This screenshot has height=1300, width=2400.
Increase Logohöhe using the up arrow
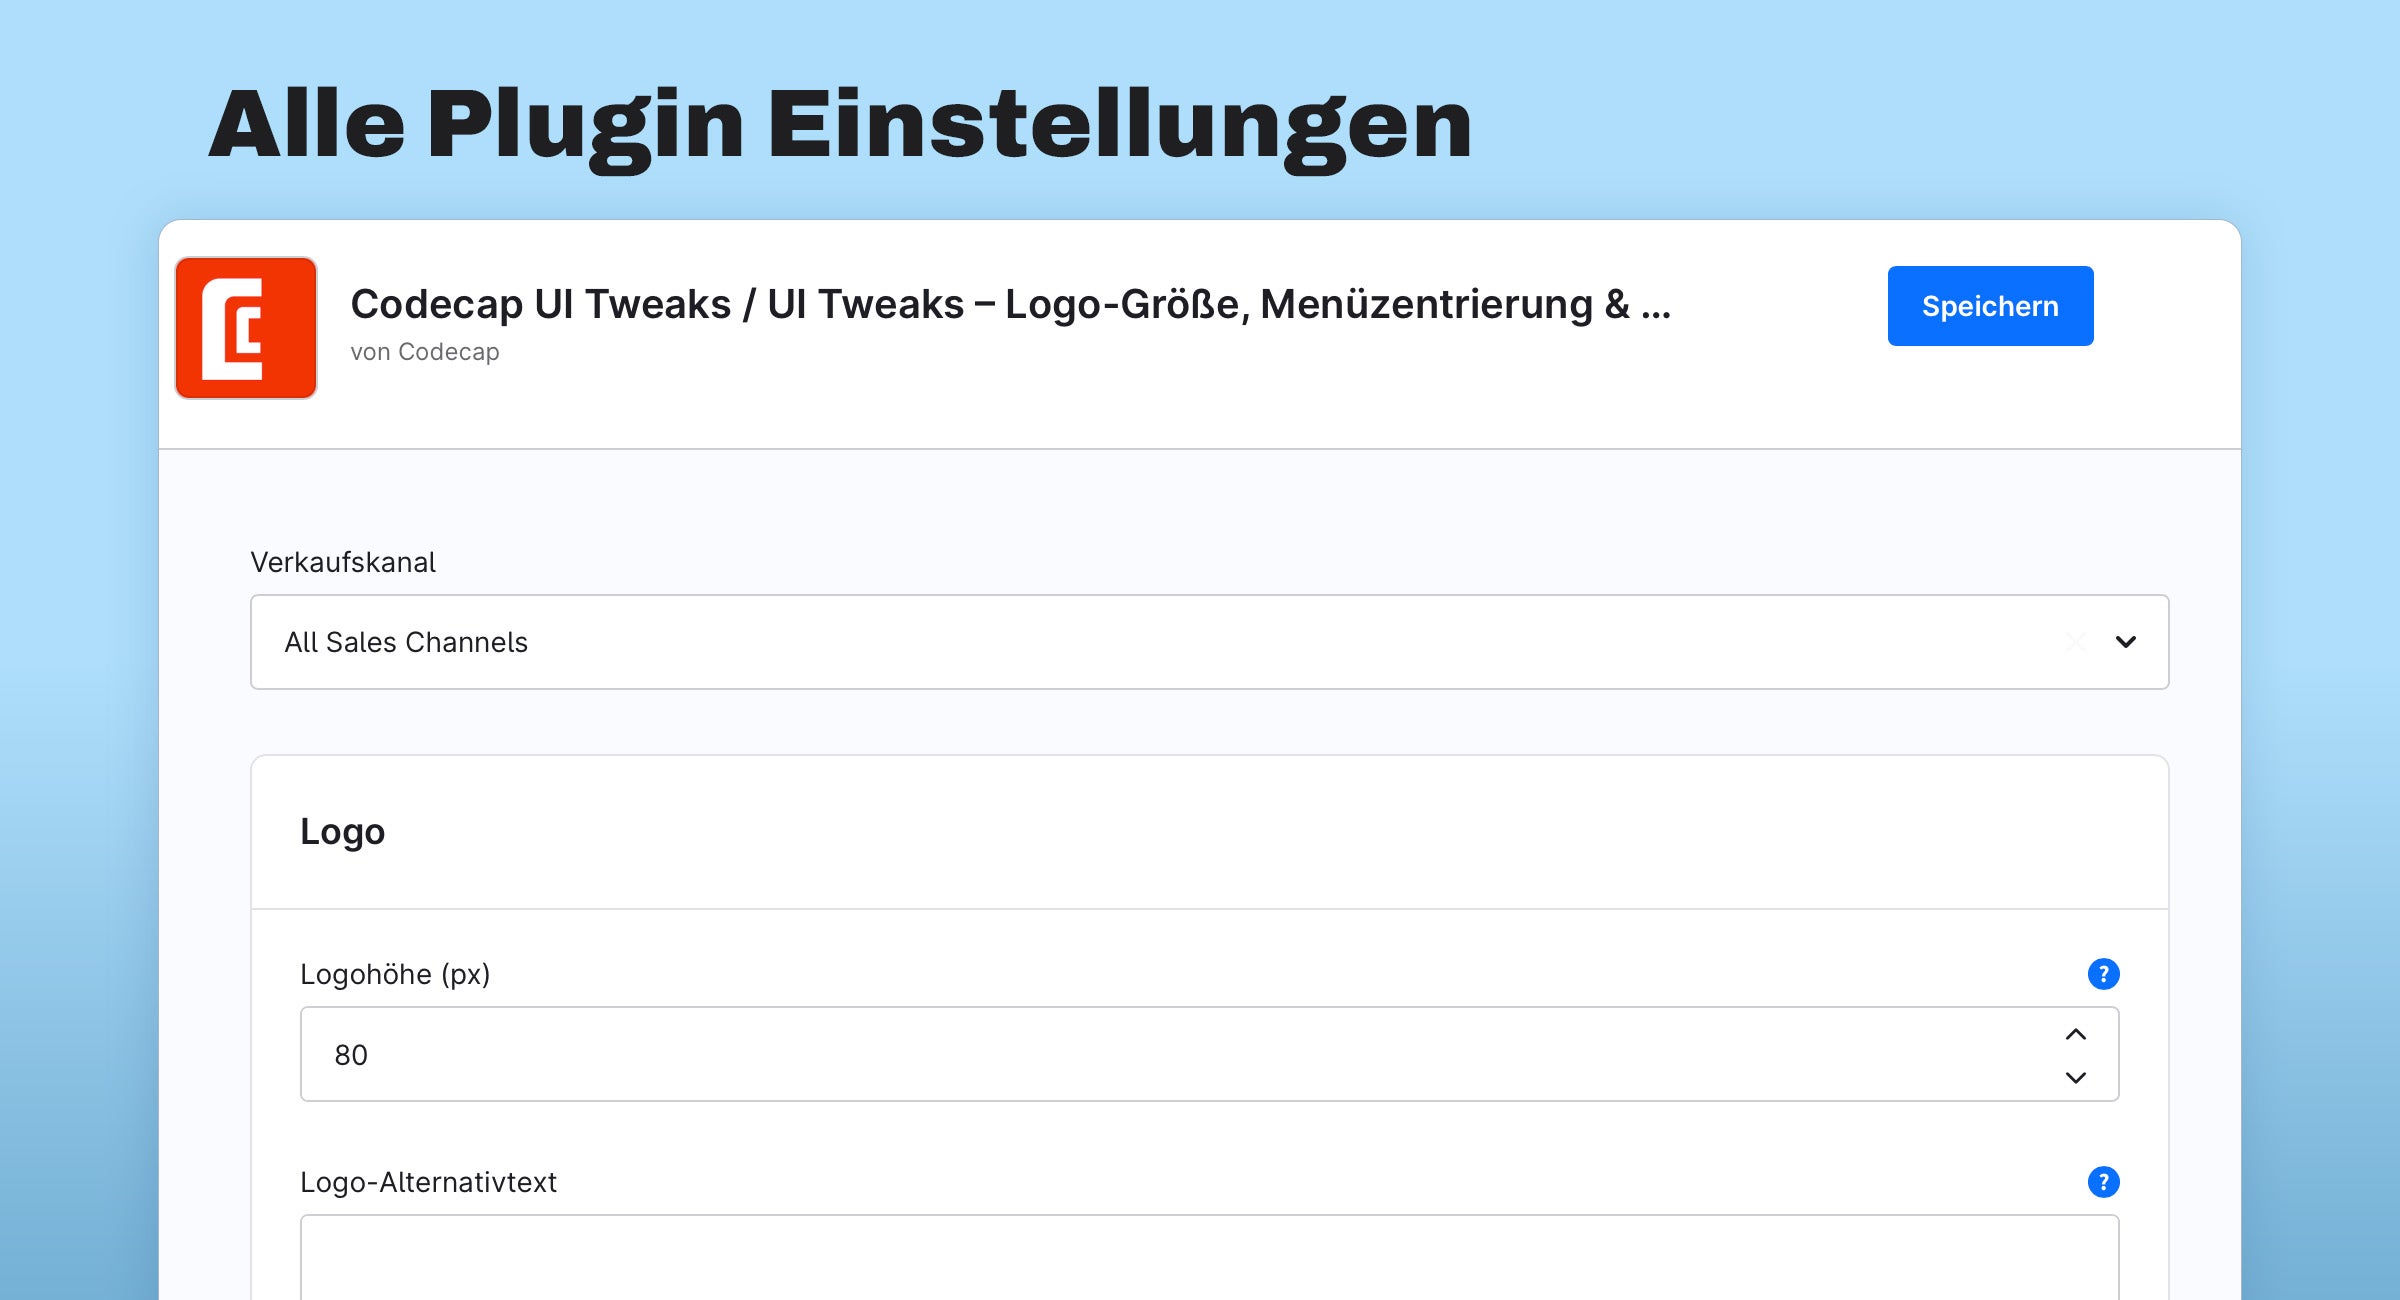(x=2076, y=1034)
